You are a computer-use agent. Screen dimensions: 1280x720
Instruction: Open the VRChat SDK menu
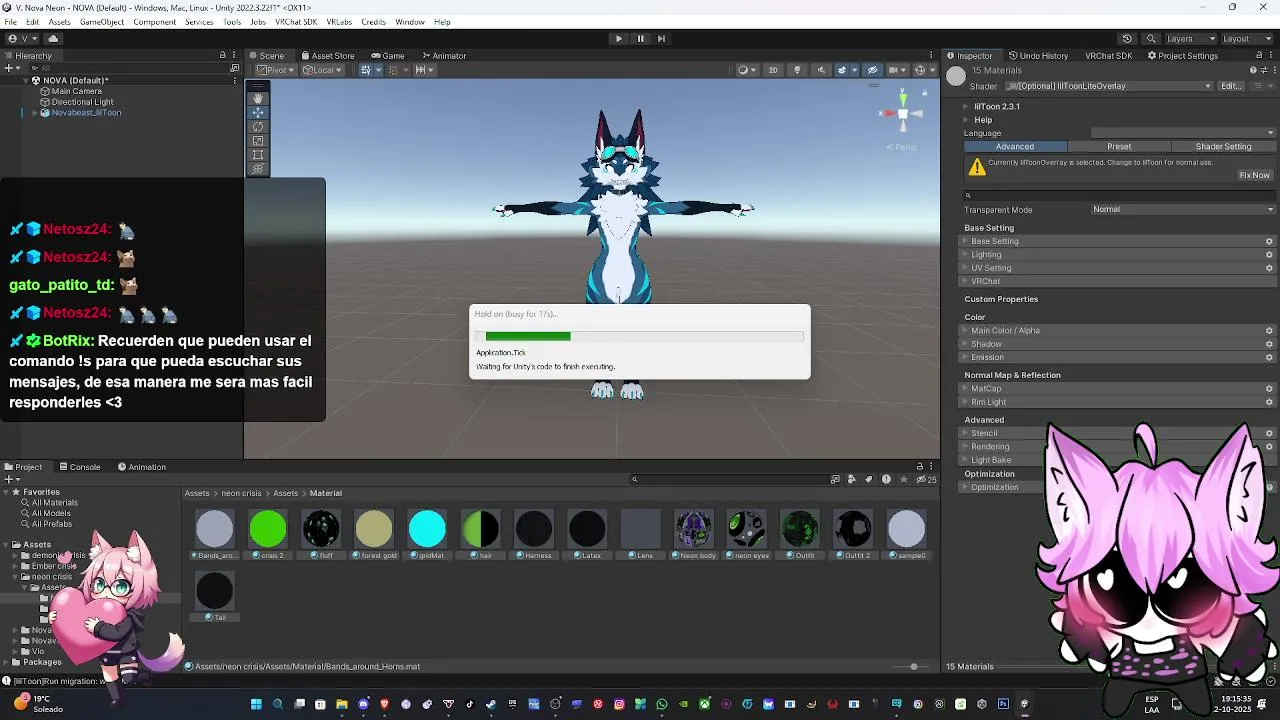[x=295, y=22]
